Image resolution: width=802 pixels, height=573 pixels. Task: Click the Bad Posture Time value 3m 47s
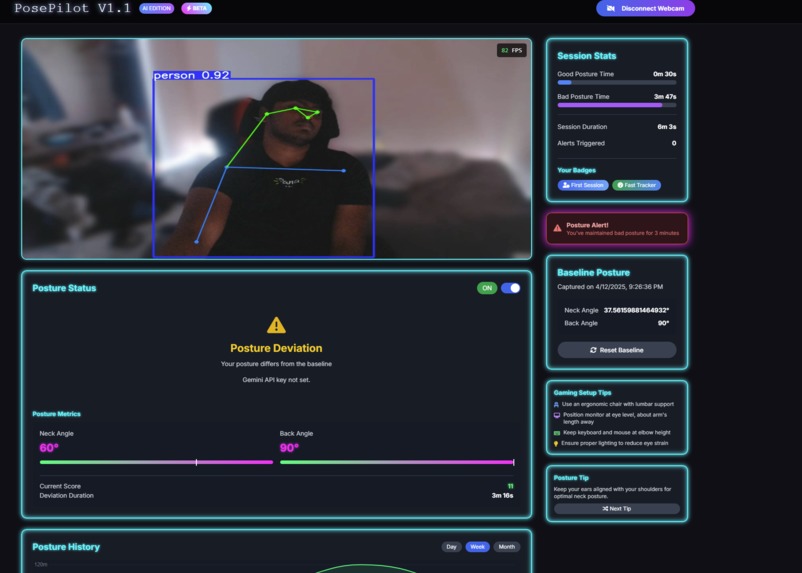click(x=665, y=97)
